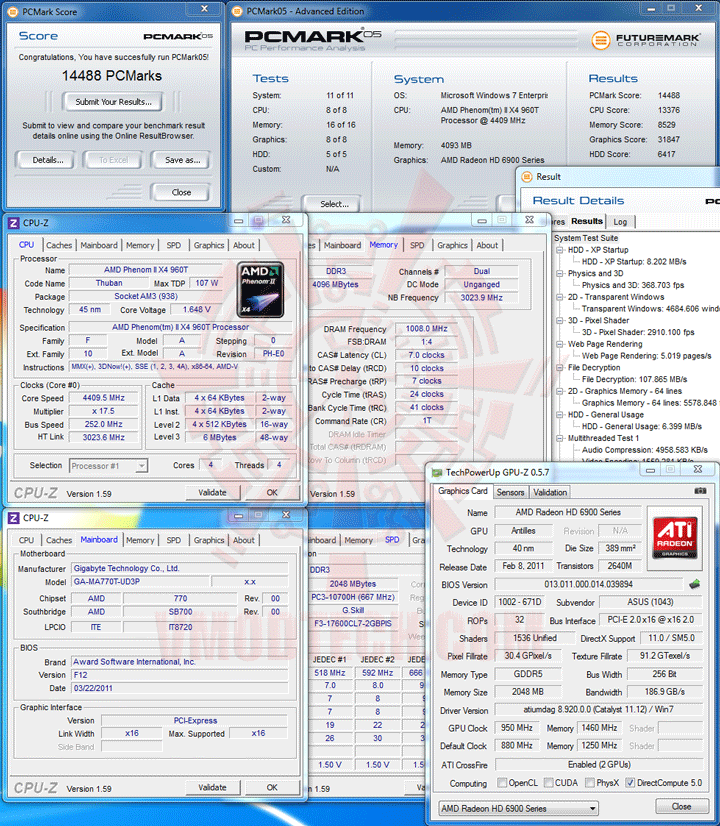The width and height of the screenshot is (720, 826).
Task: Toggle the OpenCL checkbox in GPU-Z
Action: click(x=502, y=782)
